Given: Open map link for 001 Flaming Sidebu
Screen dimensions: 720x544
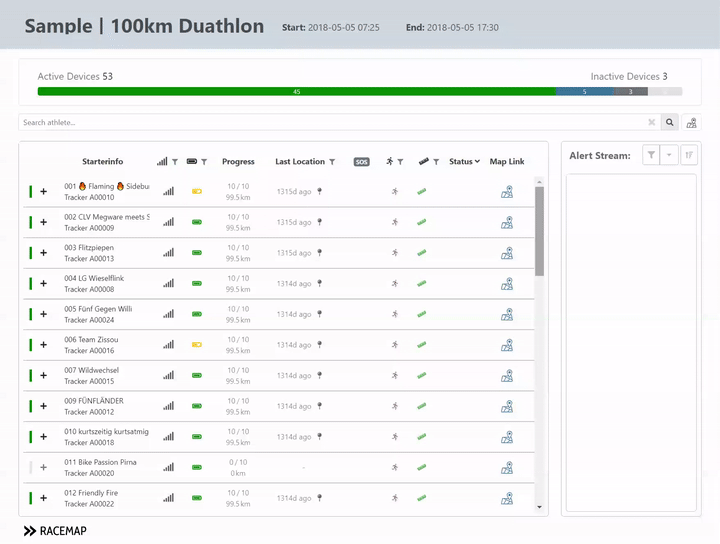Looking at the screenshot, I should 507,192.
